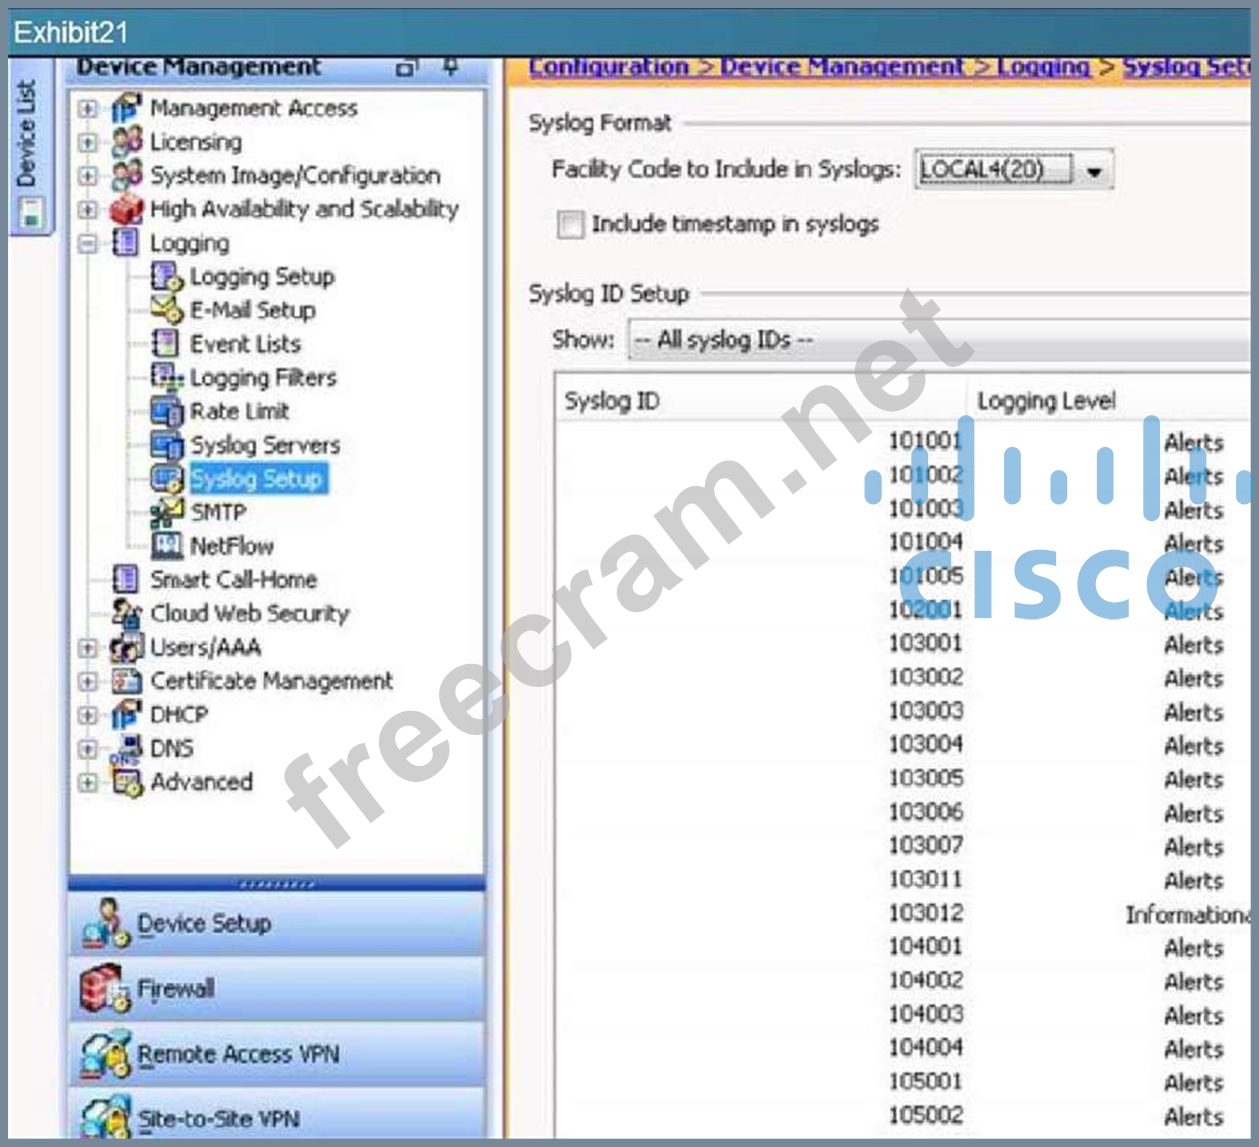
Task: Select syslog ID 103012 row
Action: (926, 913)
